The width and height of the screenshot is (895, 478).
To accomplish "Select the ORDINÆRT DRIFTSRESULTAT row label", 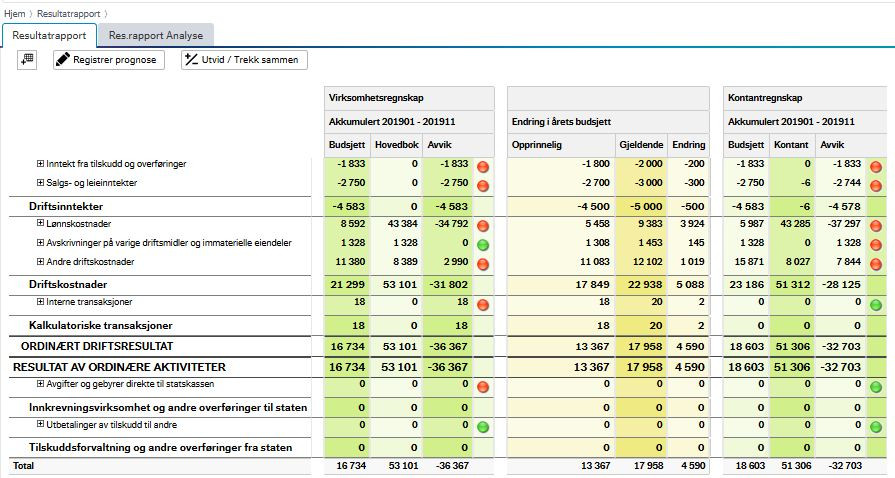I will tap(97, 346).
